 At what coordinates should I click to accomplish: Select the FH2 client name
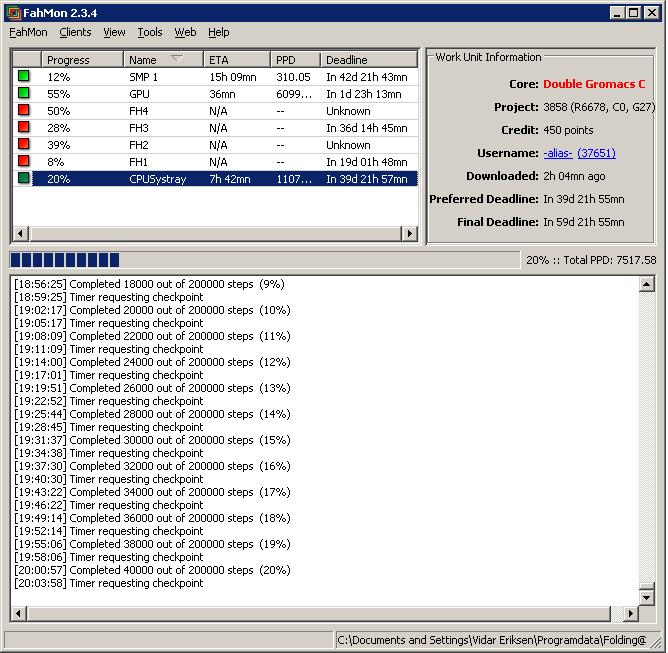[x=138, y=145]
